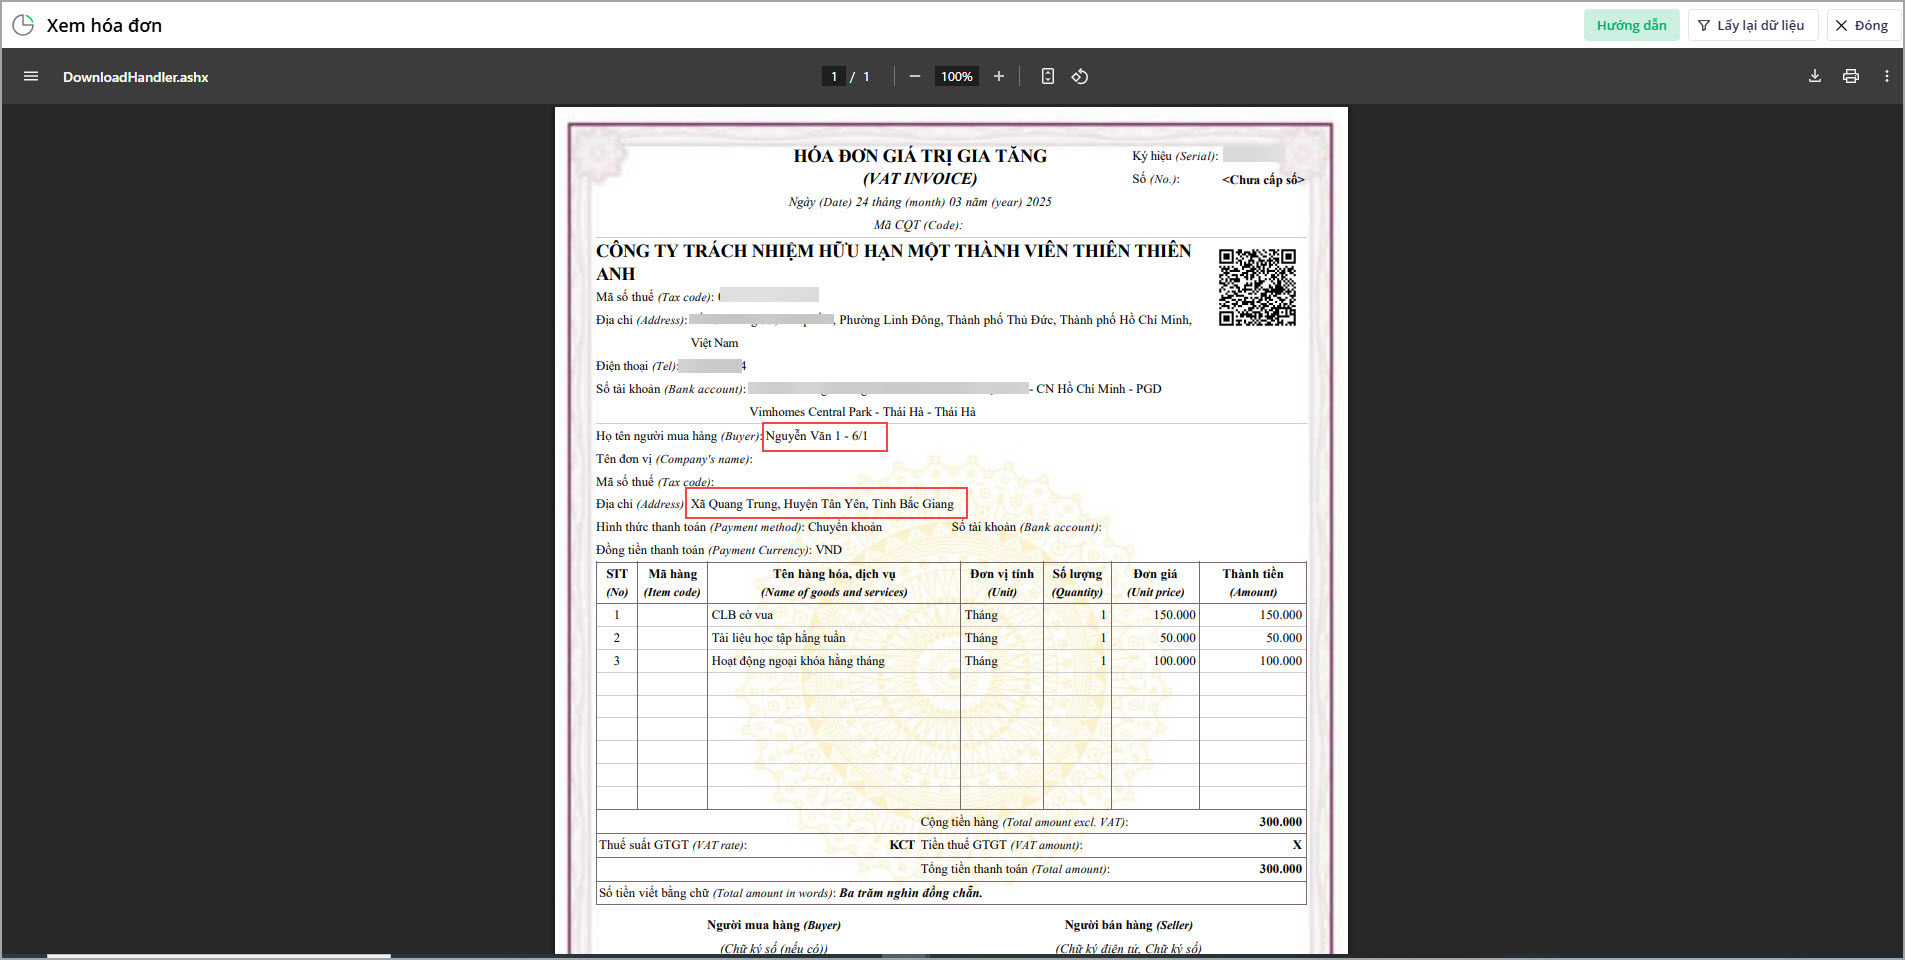Click the payment method Chuyển khoản
The image size is (1905, 960).
pyautogui.click(x=845, y=527)
